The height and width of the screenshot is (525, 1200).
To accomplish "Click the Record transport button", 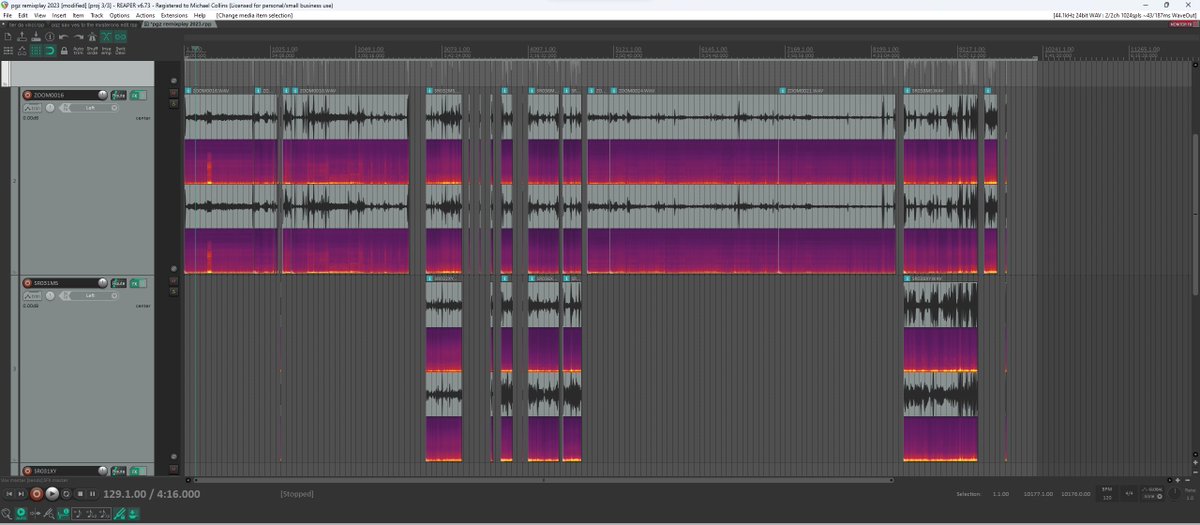I will point(36,494).
